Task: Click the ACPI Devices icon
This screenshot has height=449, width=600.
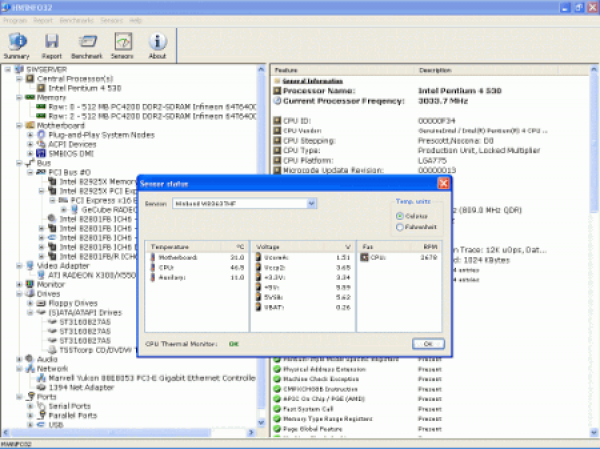Action: (x=41, y=144)
